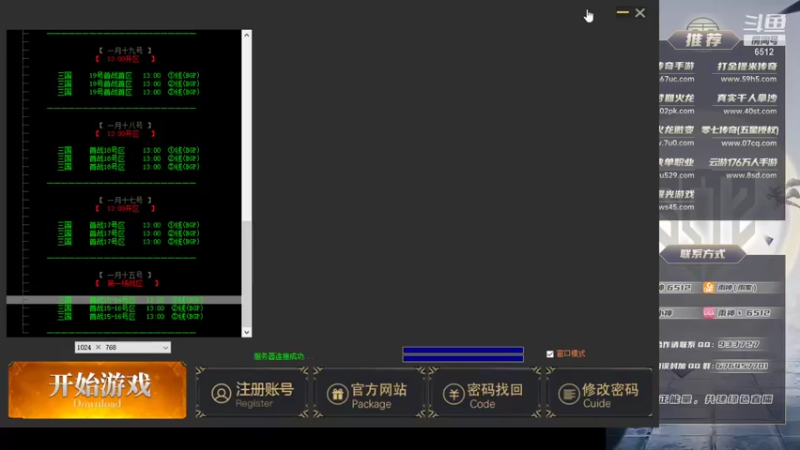800x450 pixels.
Task: Click the 联系方式 header in side panel
Action: pos(703,254)
